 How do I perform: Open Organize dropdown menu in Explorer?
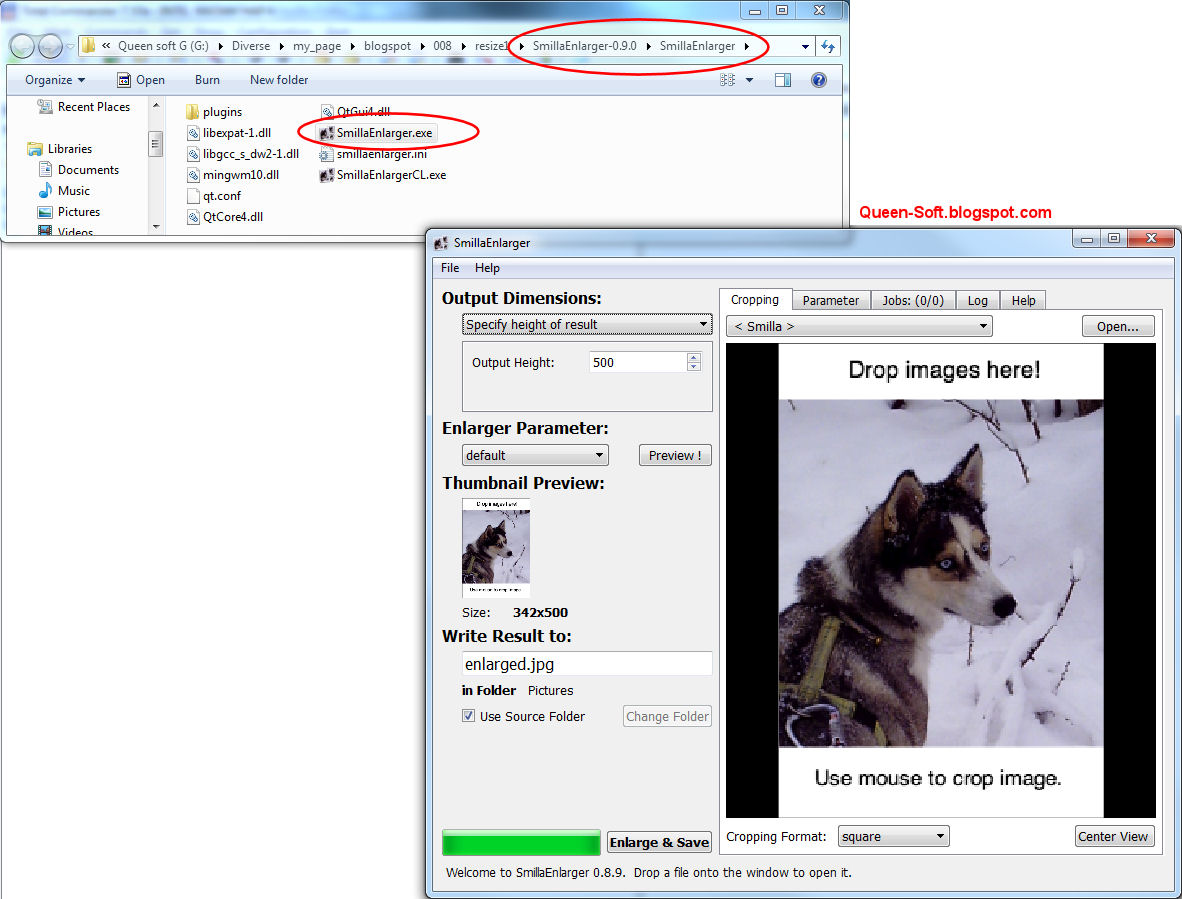click(x=55, y=80)
